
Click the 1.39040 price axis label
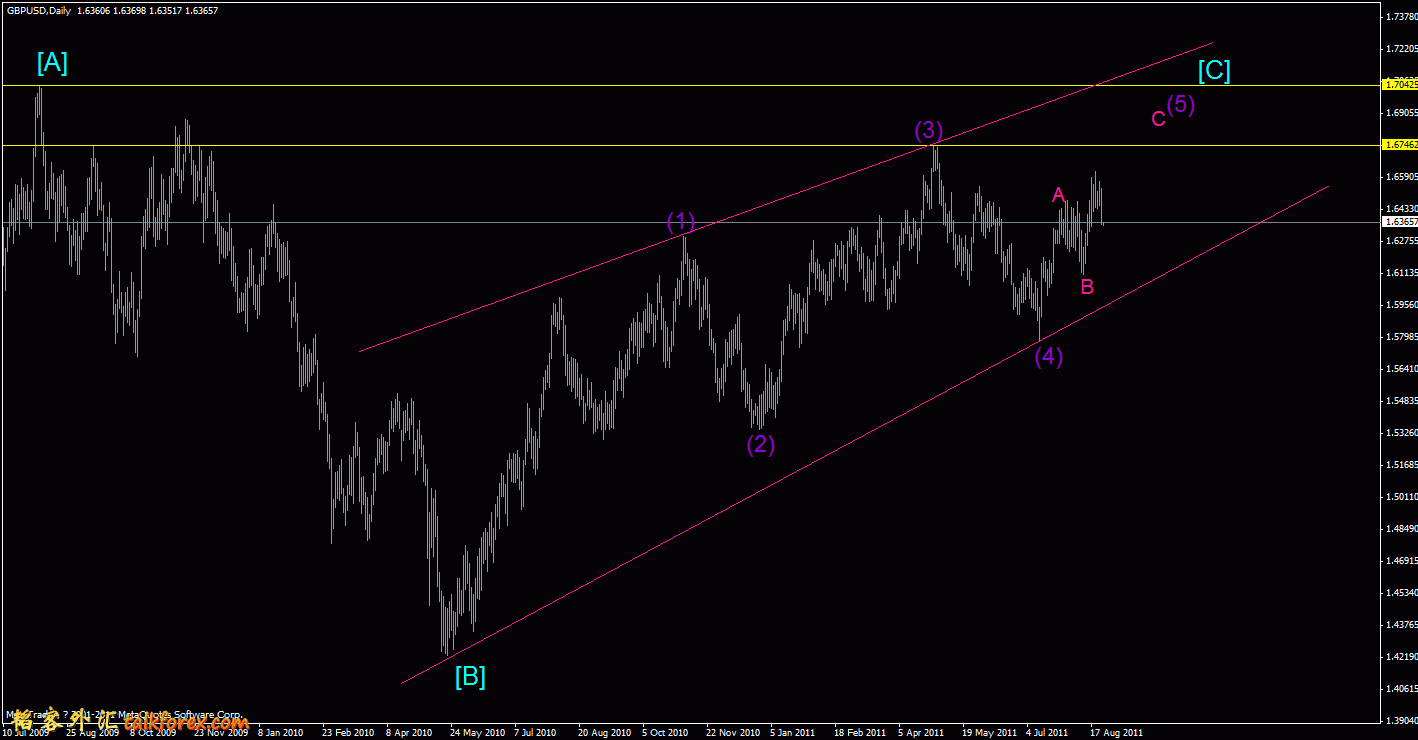pos(1402,721)
